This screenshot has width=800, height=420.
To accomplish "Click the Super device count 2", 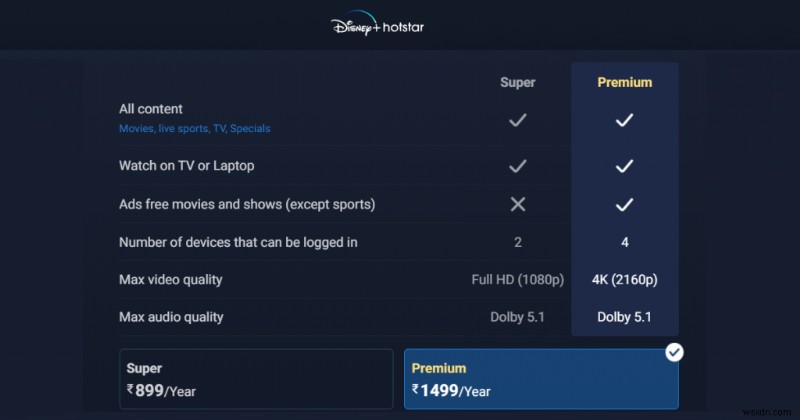I will [x=518, y=242].
